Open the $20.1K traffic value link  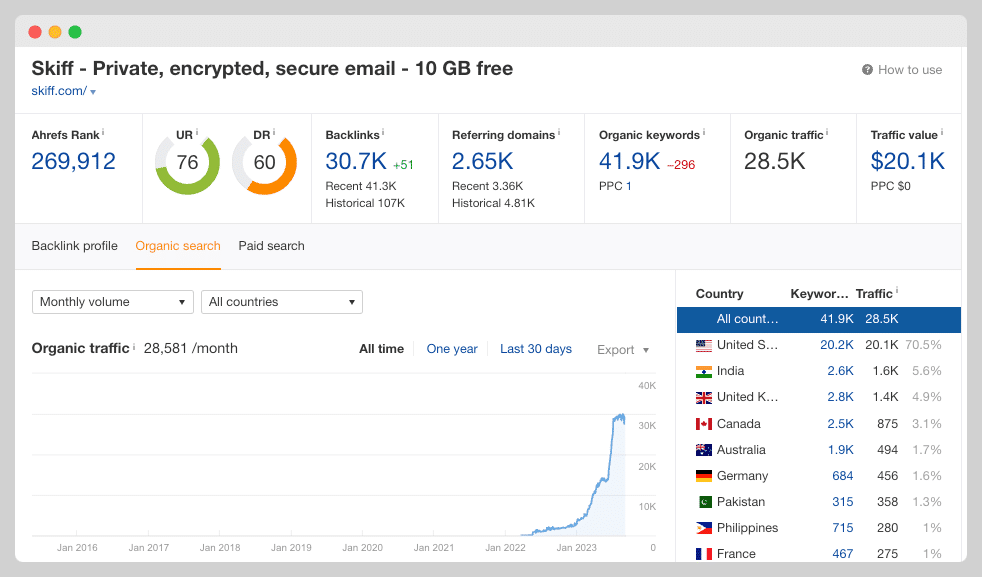point(907,162)
